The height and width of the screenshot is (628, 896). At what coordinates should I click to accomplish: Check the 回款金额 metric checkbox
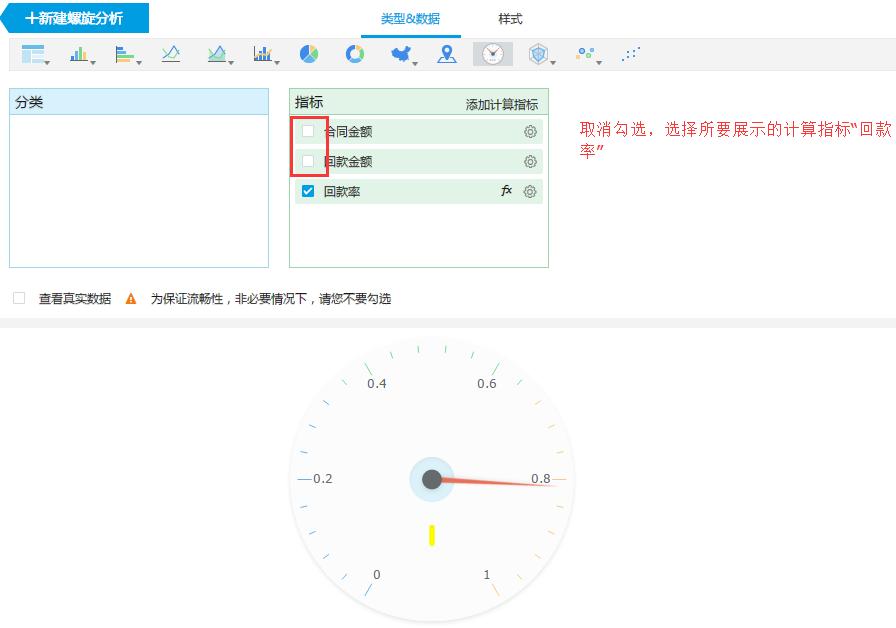[310, 161]
